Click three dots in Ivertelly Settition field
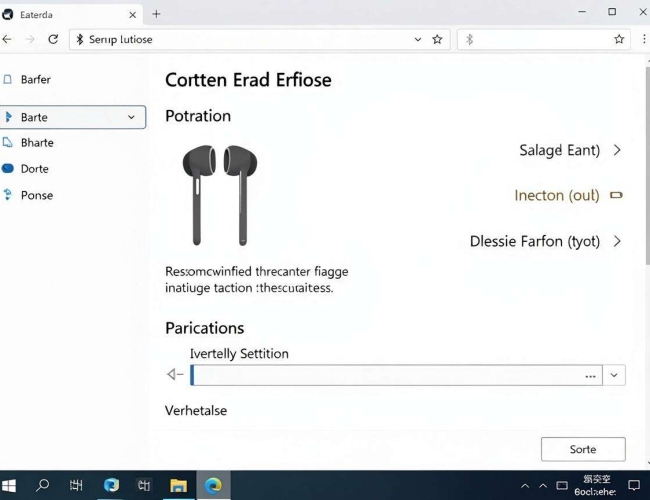Image resolution: width=650 pixels, height=500 pixels. click(590, 376)
